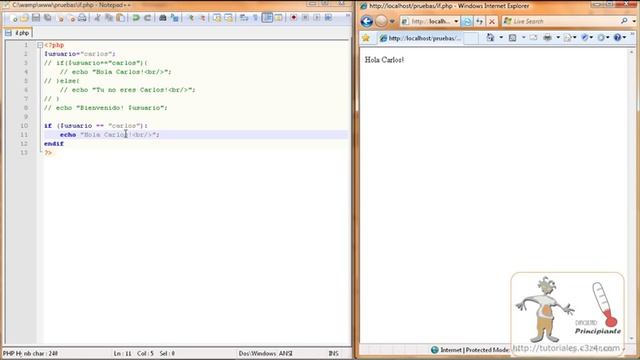Click the INS indicator in Notepad++ status bar
The width and height of the screenshot is (640, 360).
pyautogui.click(x=333, y=353)
